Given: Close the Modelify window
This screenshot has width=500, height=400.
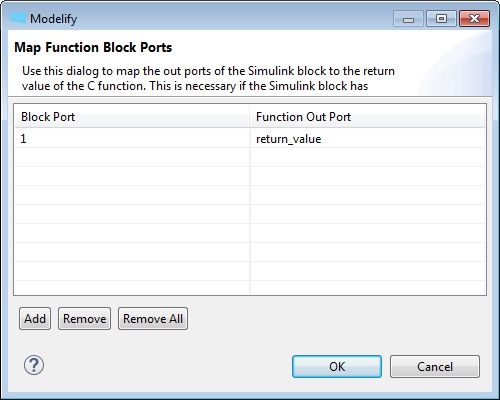Looking at the screenshot, I should coord(474,18).
